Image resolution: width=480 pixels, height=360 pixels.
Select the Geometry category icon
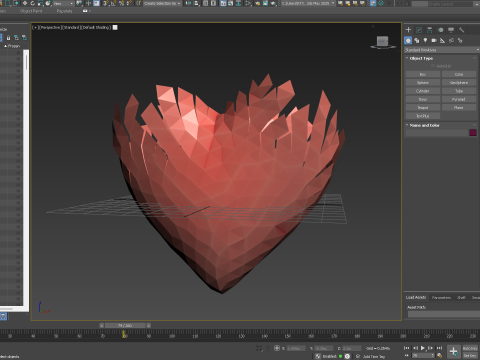408,41
